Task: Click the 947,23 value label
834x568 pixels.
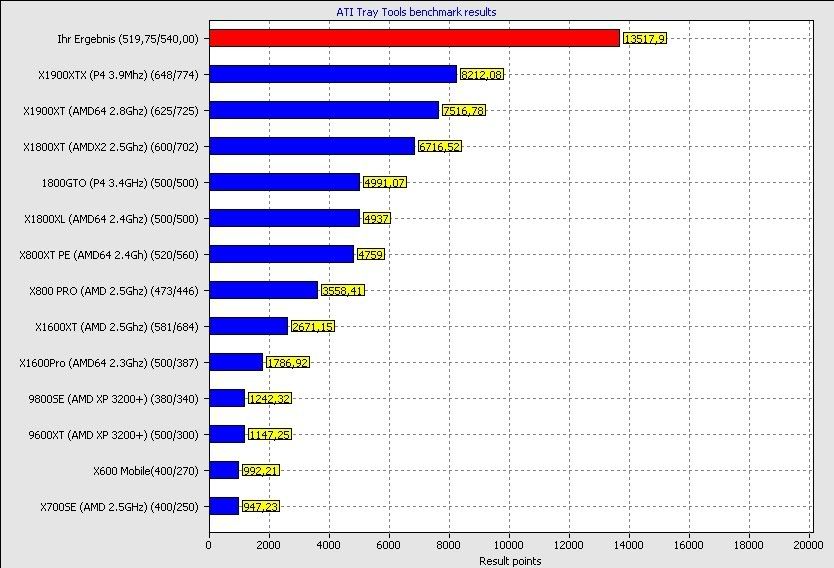Action: tap(261, 506)
